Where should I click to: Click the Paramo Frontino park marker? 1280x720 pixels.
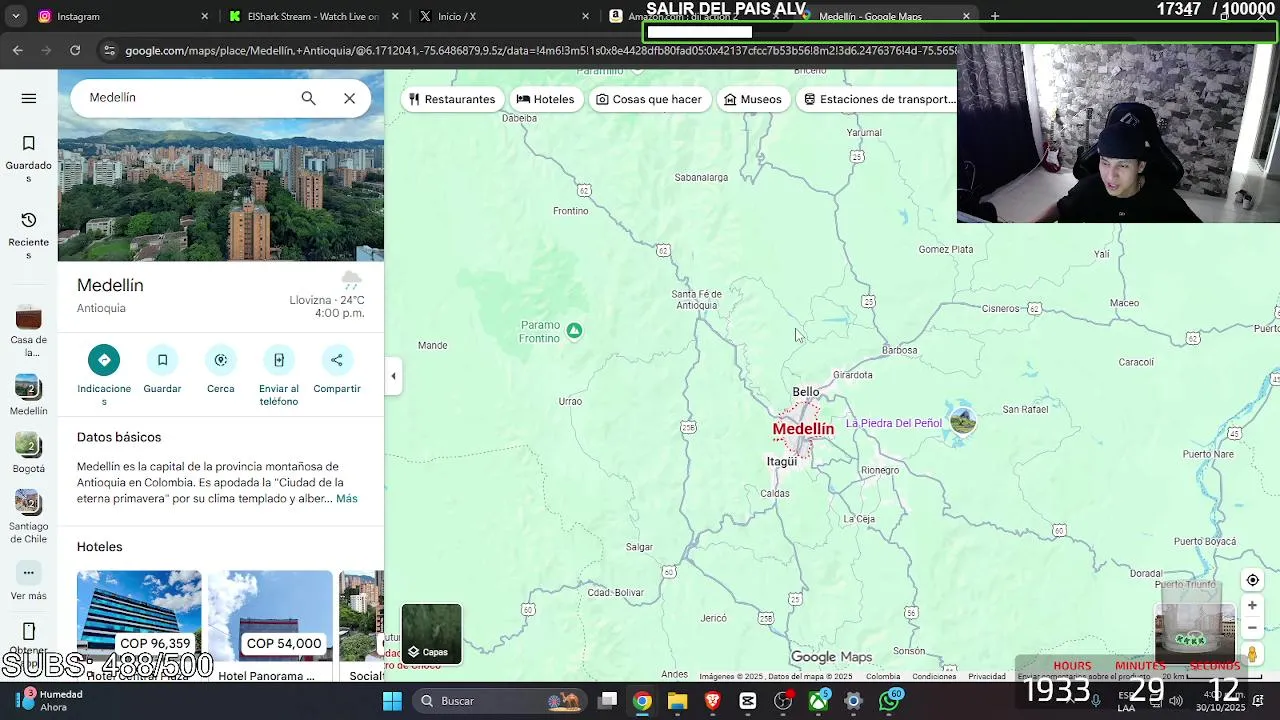pyautogui.click(x=574, y=331)
